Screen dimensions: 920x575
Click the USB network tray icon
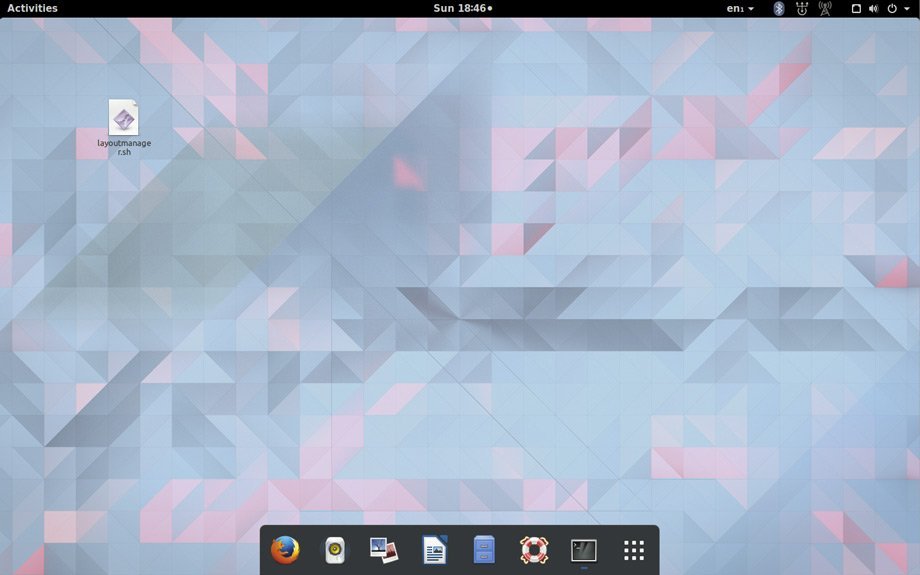[802, 8]
